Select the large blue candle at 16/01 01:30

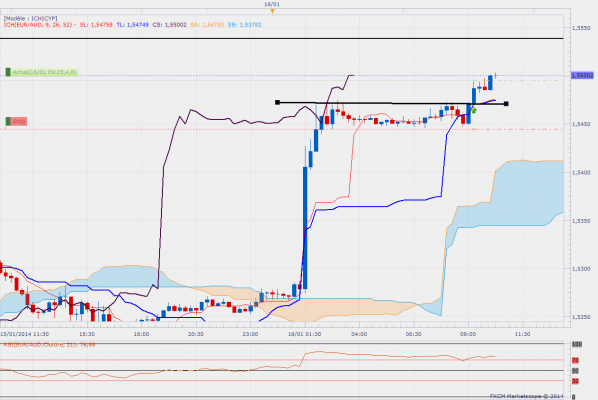[x=305, y=227]
